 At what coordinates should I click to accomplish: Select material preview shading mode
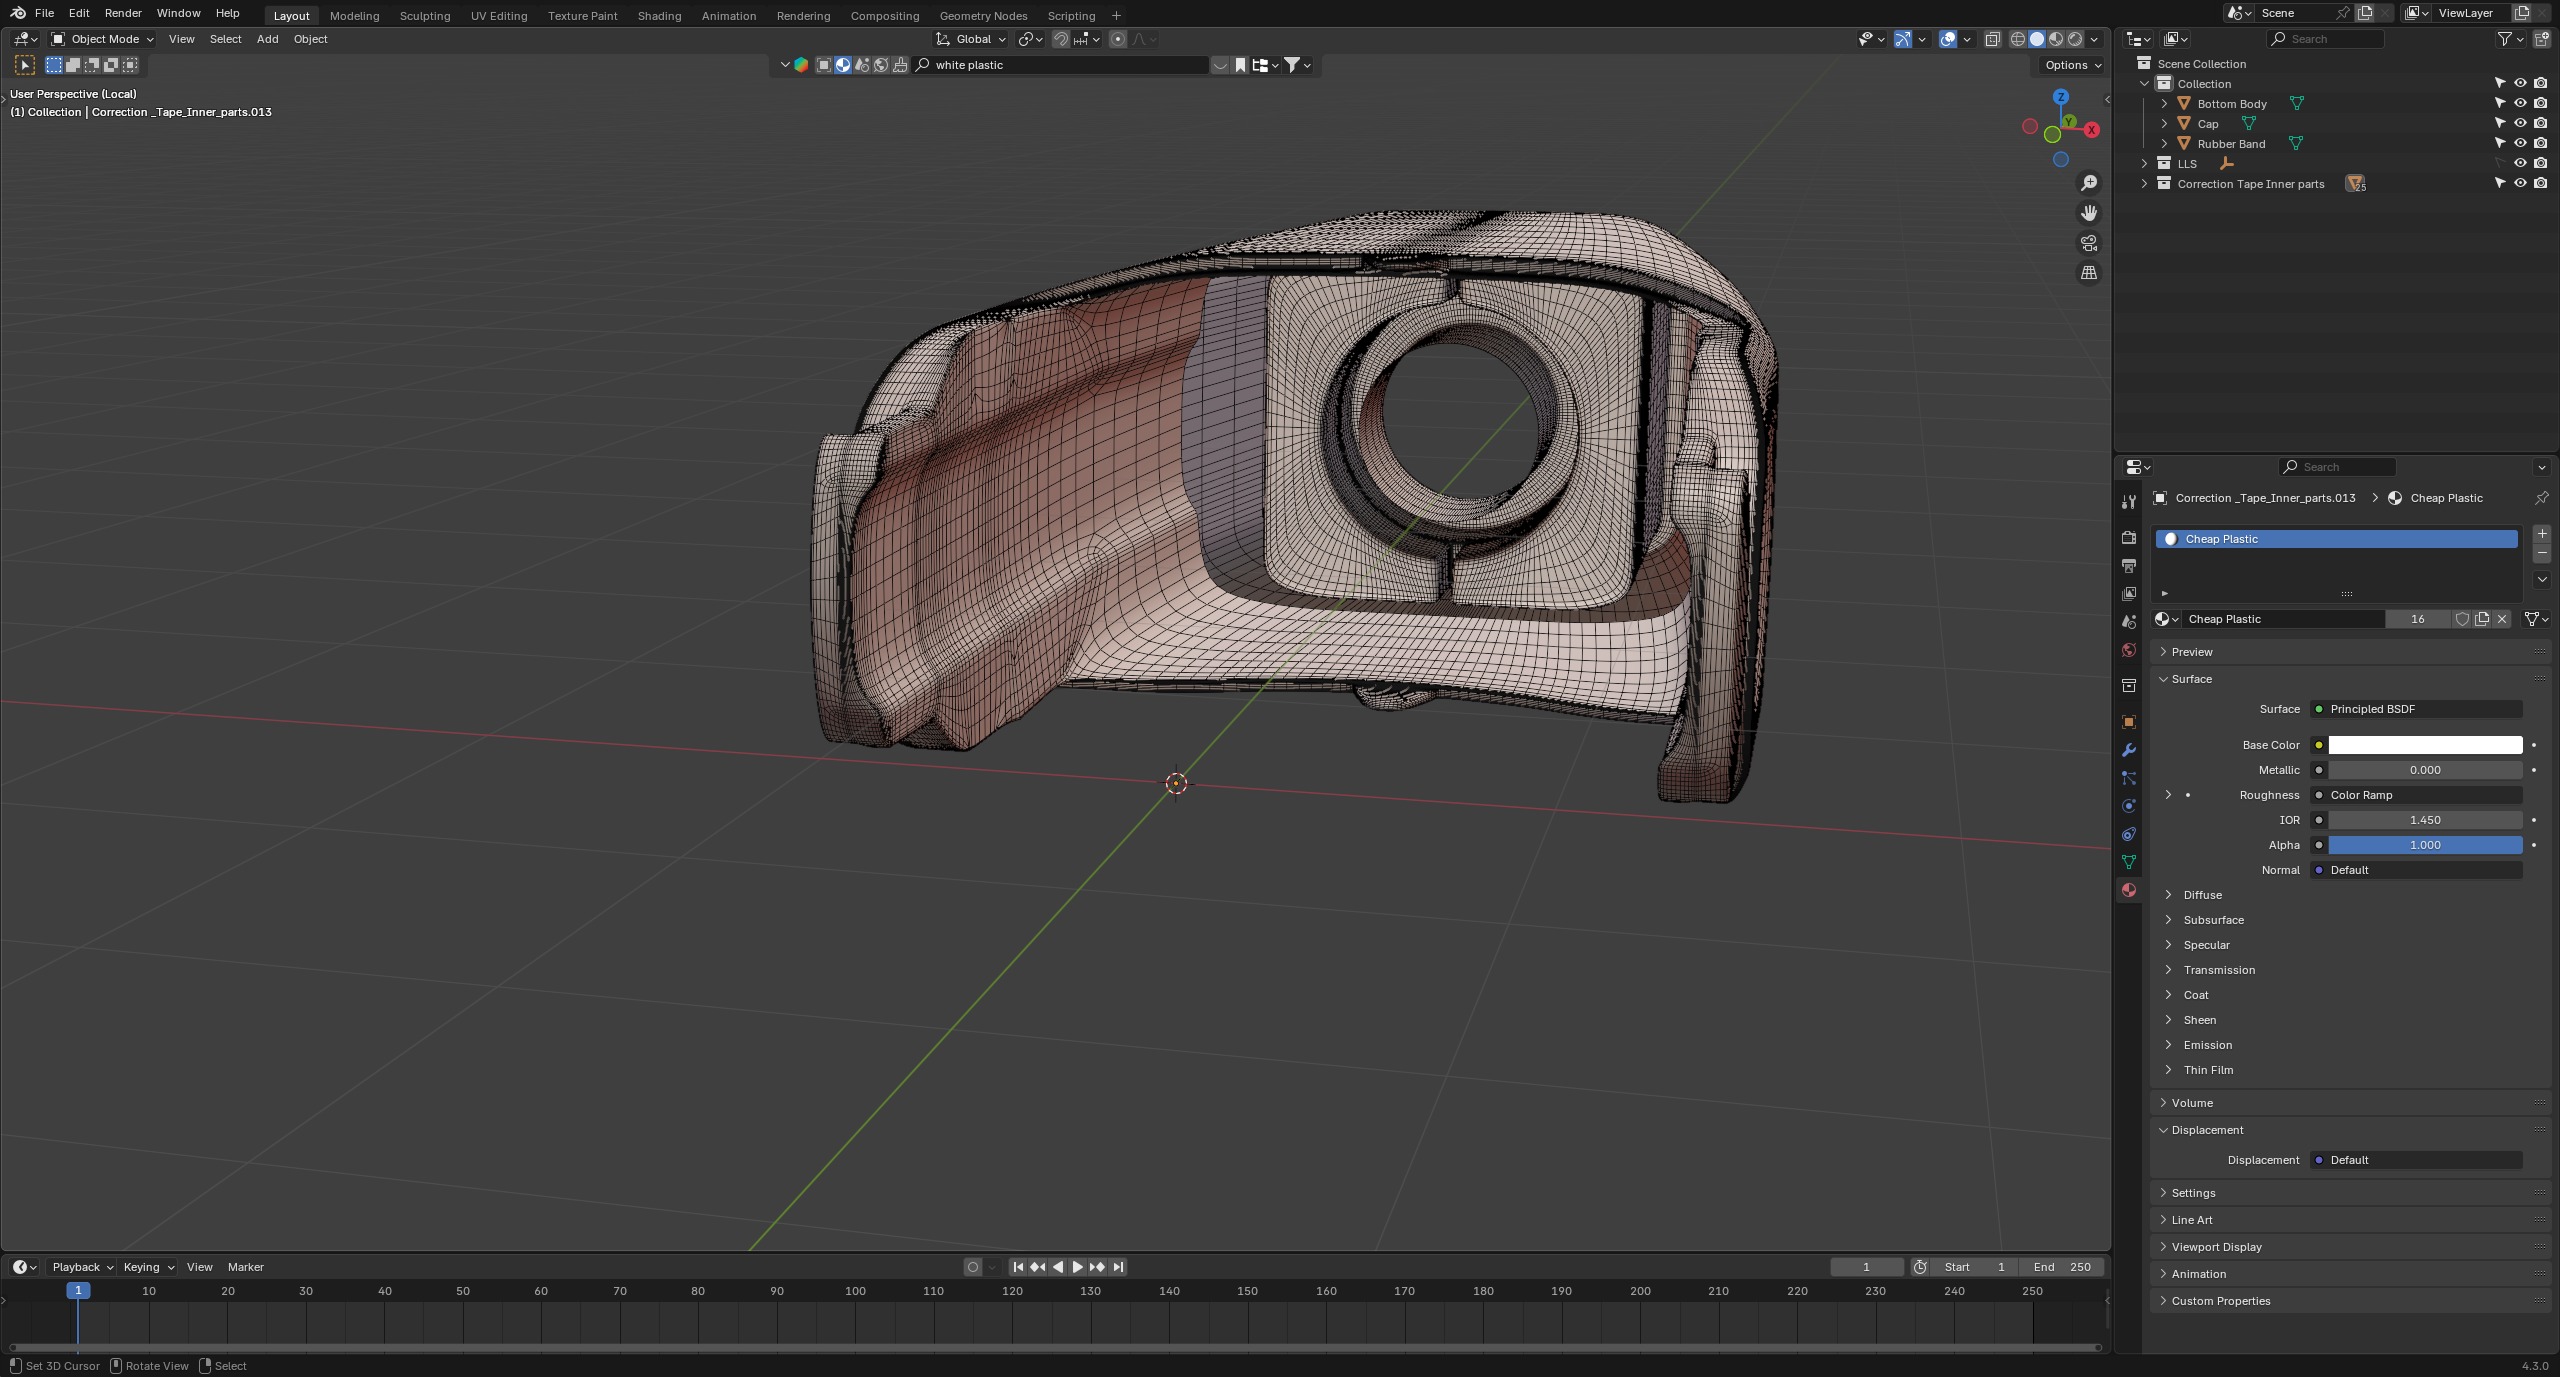pos(2056,39)
